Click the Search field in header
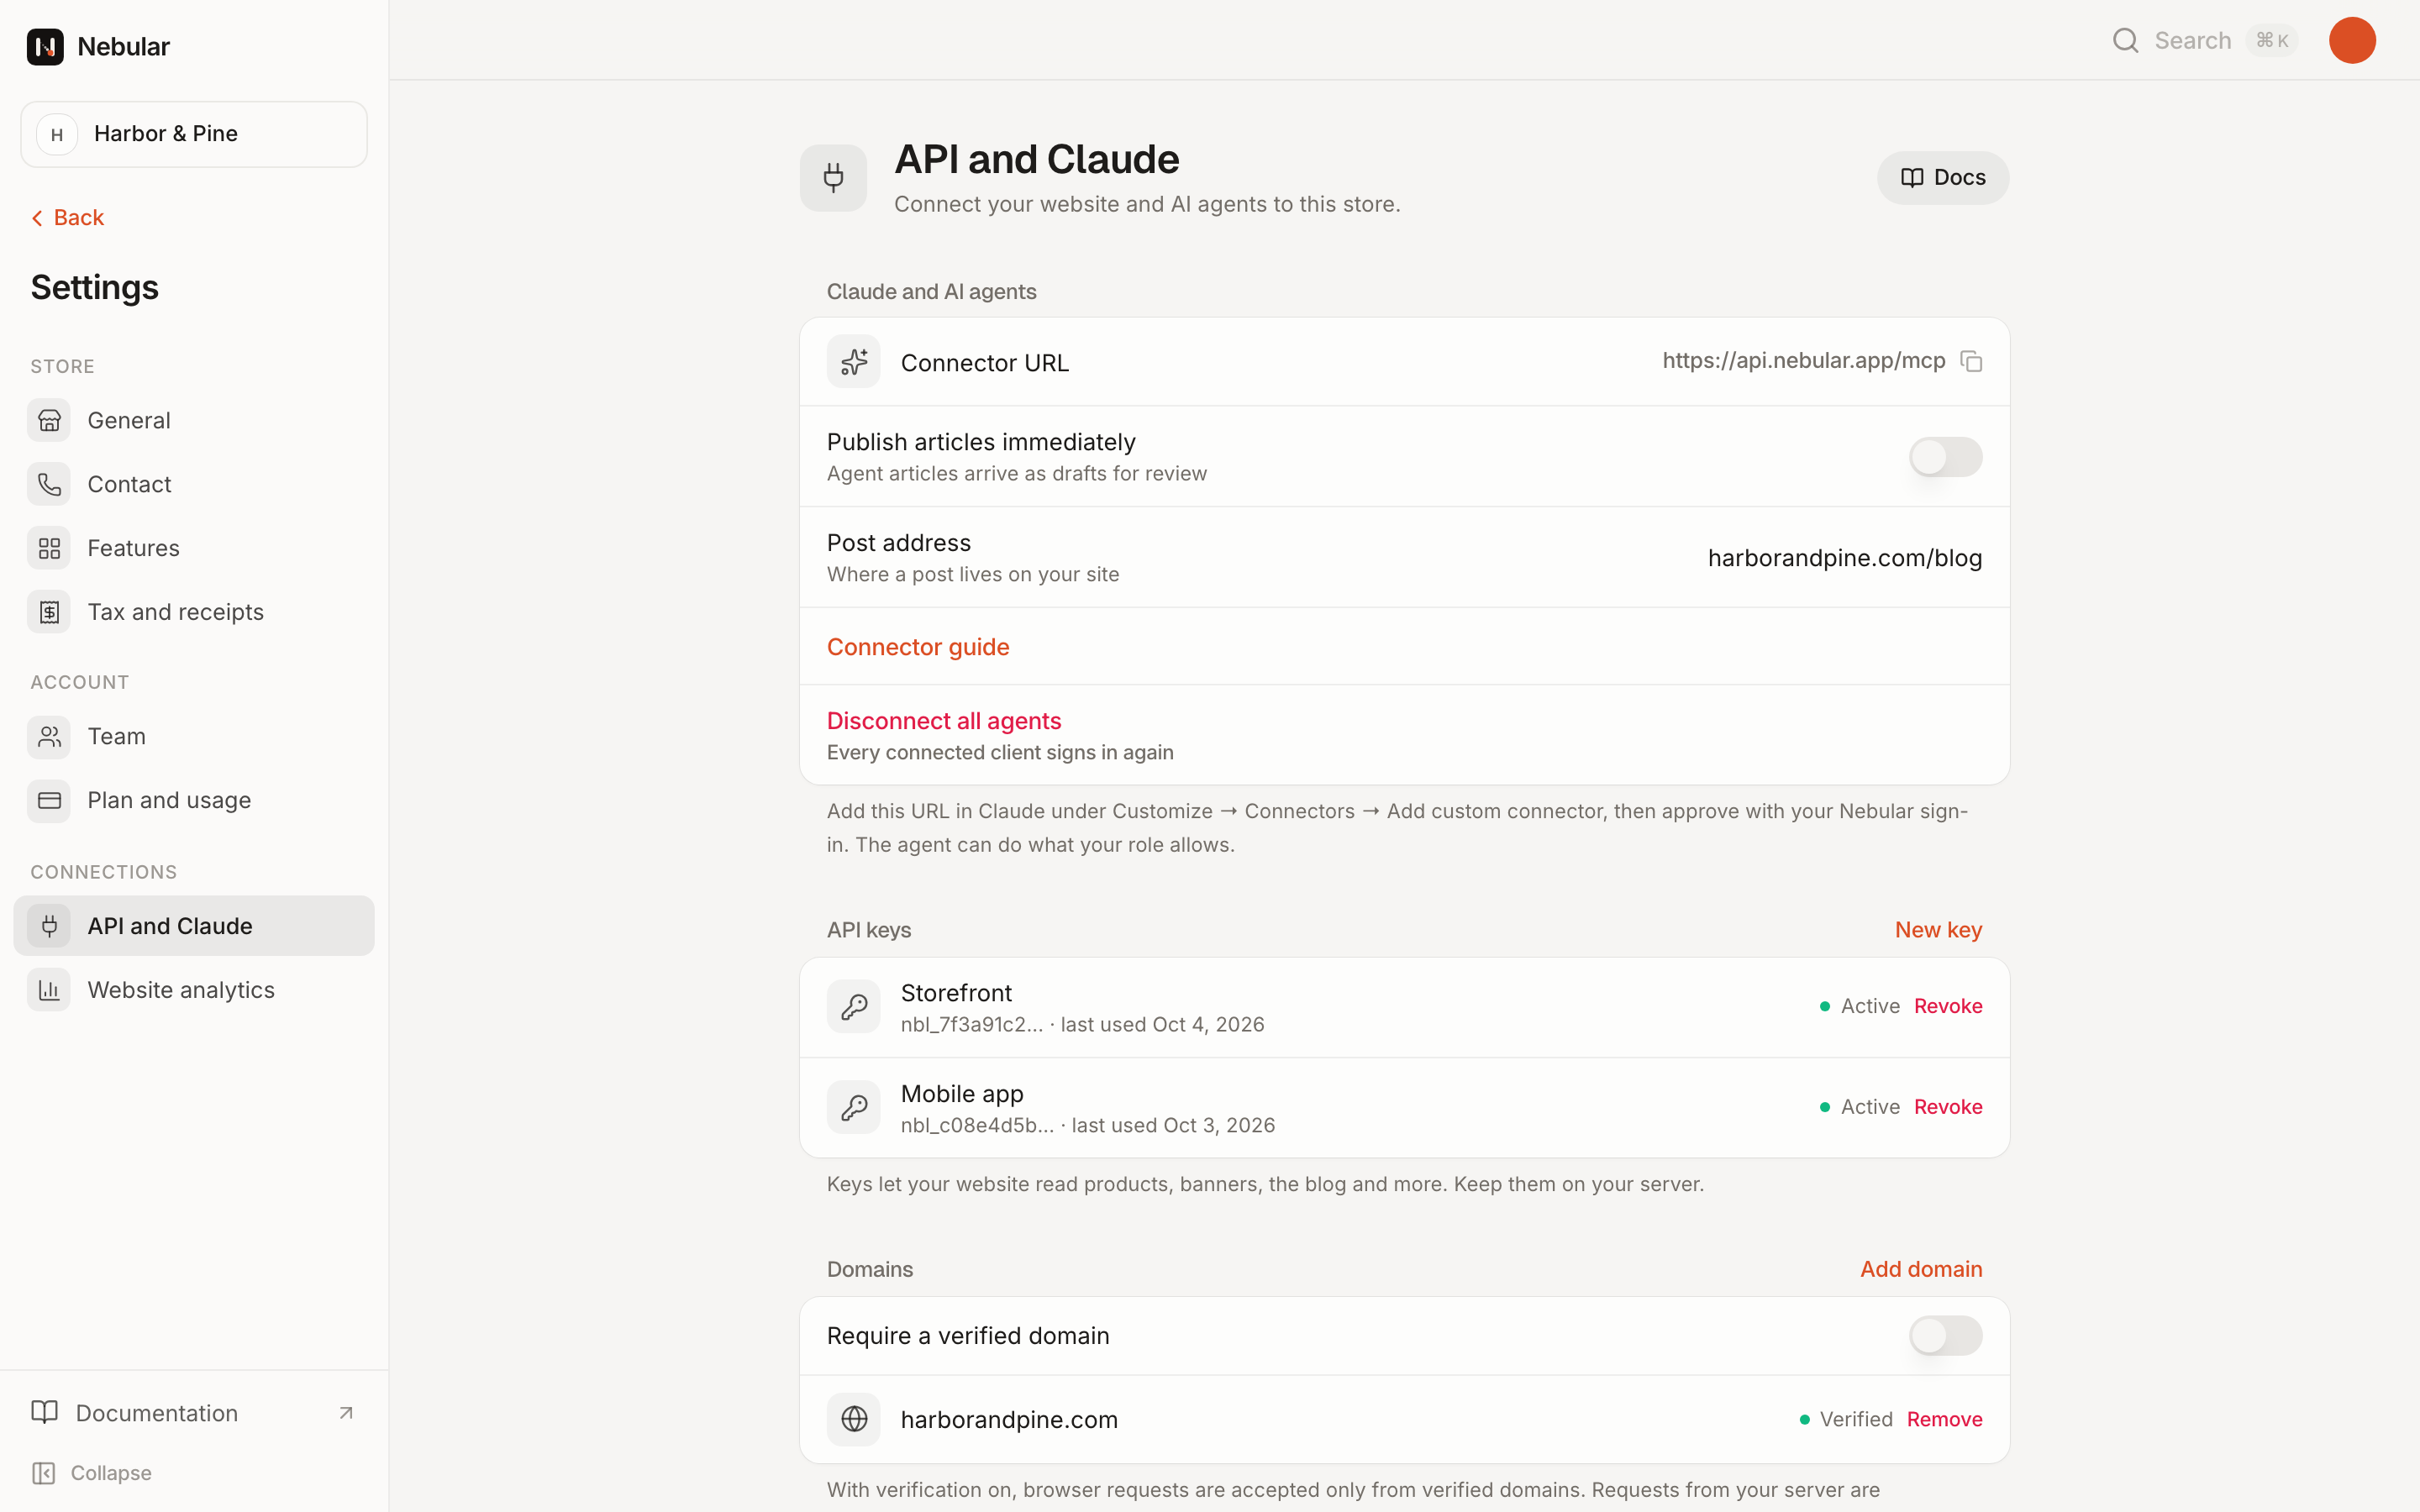 (x=2205, y=40)
